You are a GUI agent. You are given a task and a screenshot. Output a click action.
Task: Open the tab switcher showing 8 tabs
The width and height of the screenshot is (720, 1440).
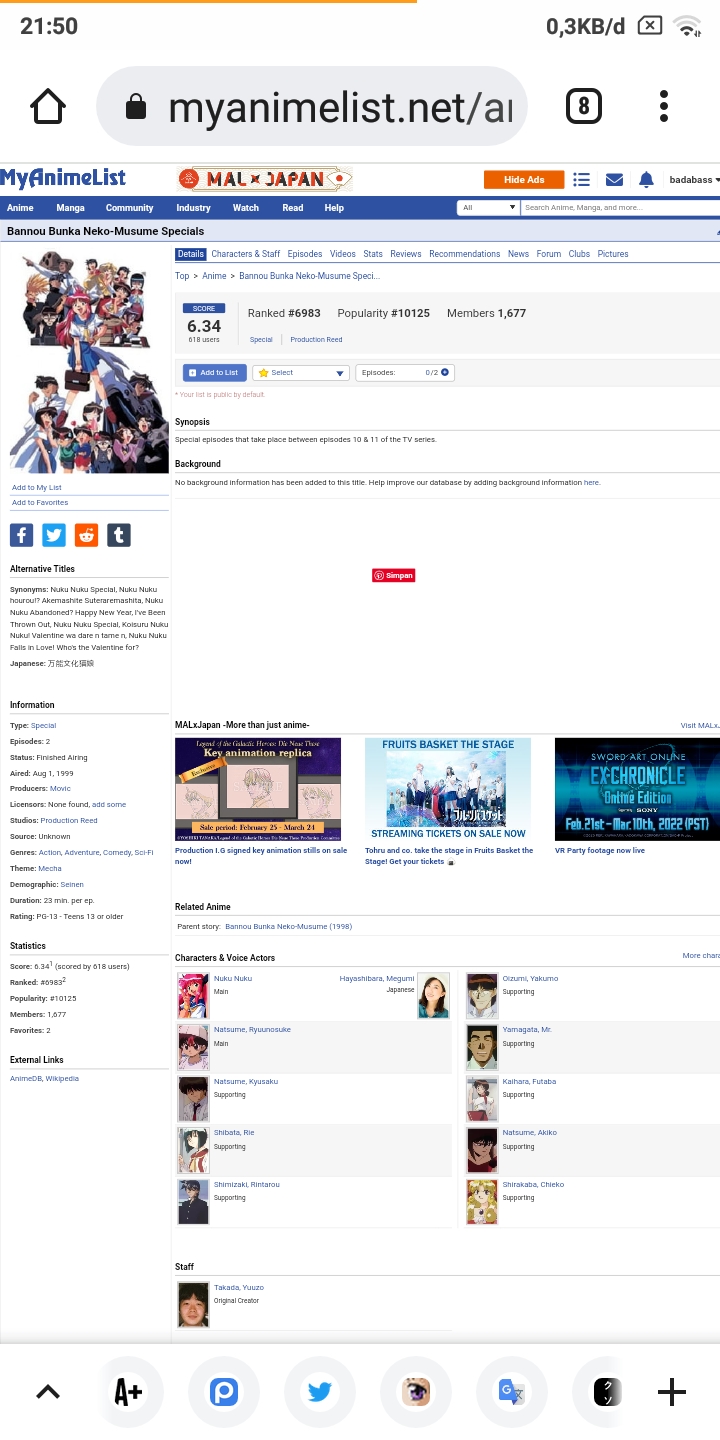click(x=583, y=106)
